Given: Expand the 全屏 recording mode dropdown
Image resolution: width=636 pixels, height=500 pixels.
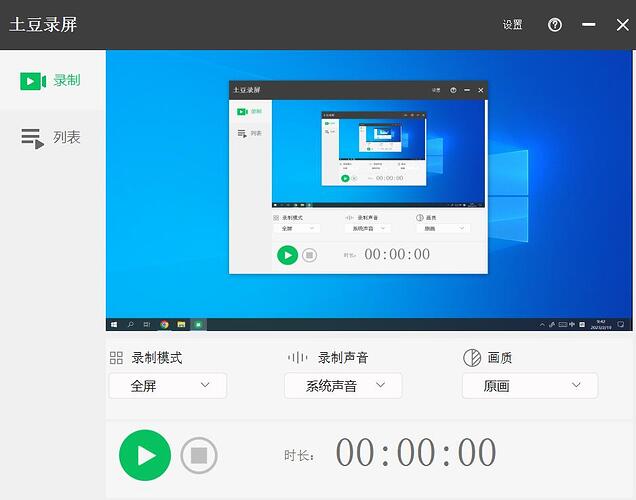Looking at the screenshot, I should coord(168,385).
